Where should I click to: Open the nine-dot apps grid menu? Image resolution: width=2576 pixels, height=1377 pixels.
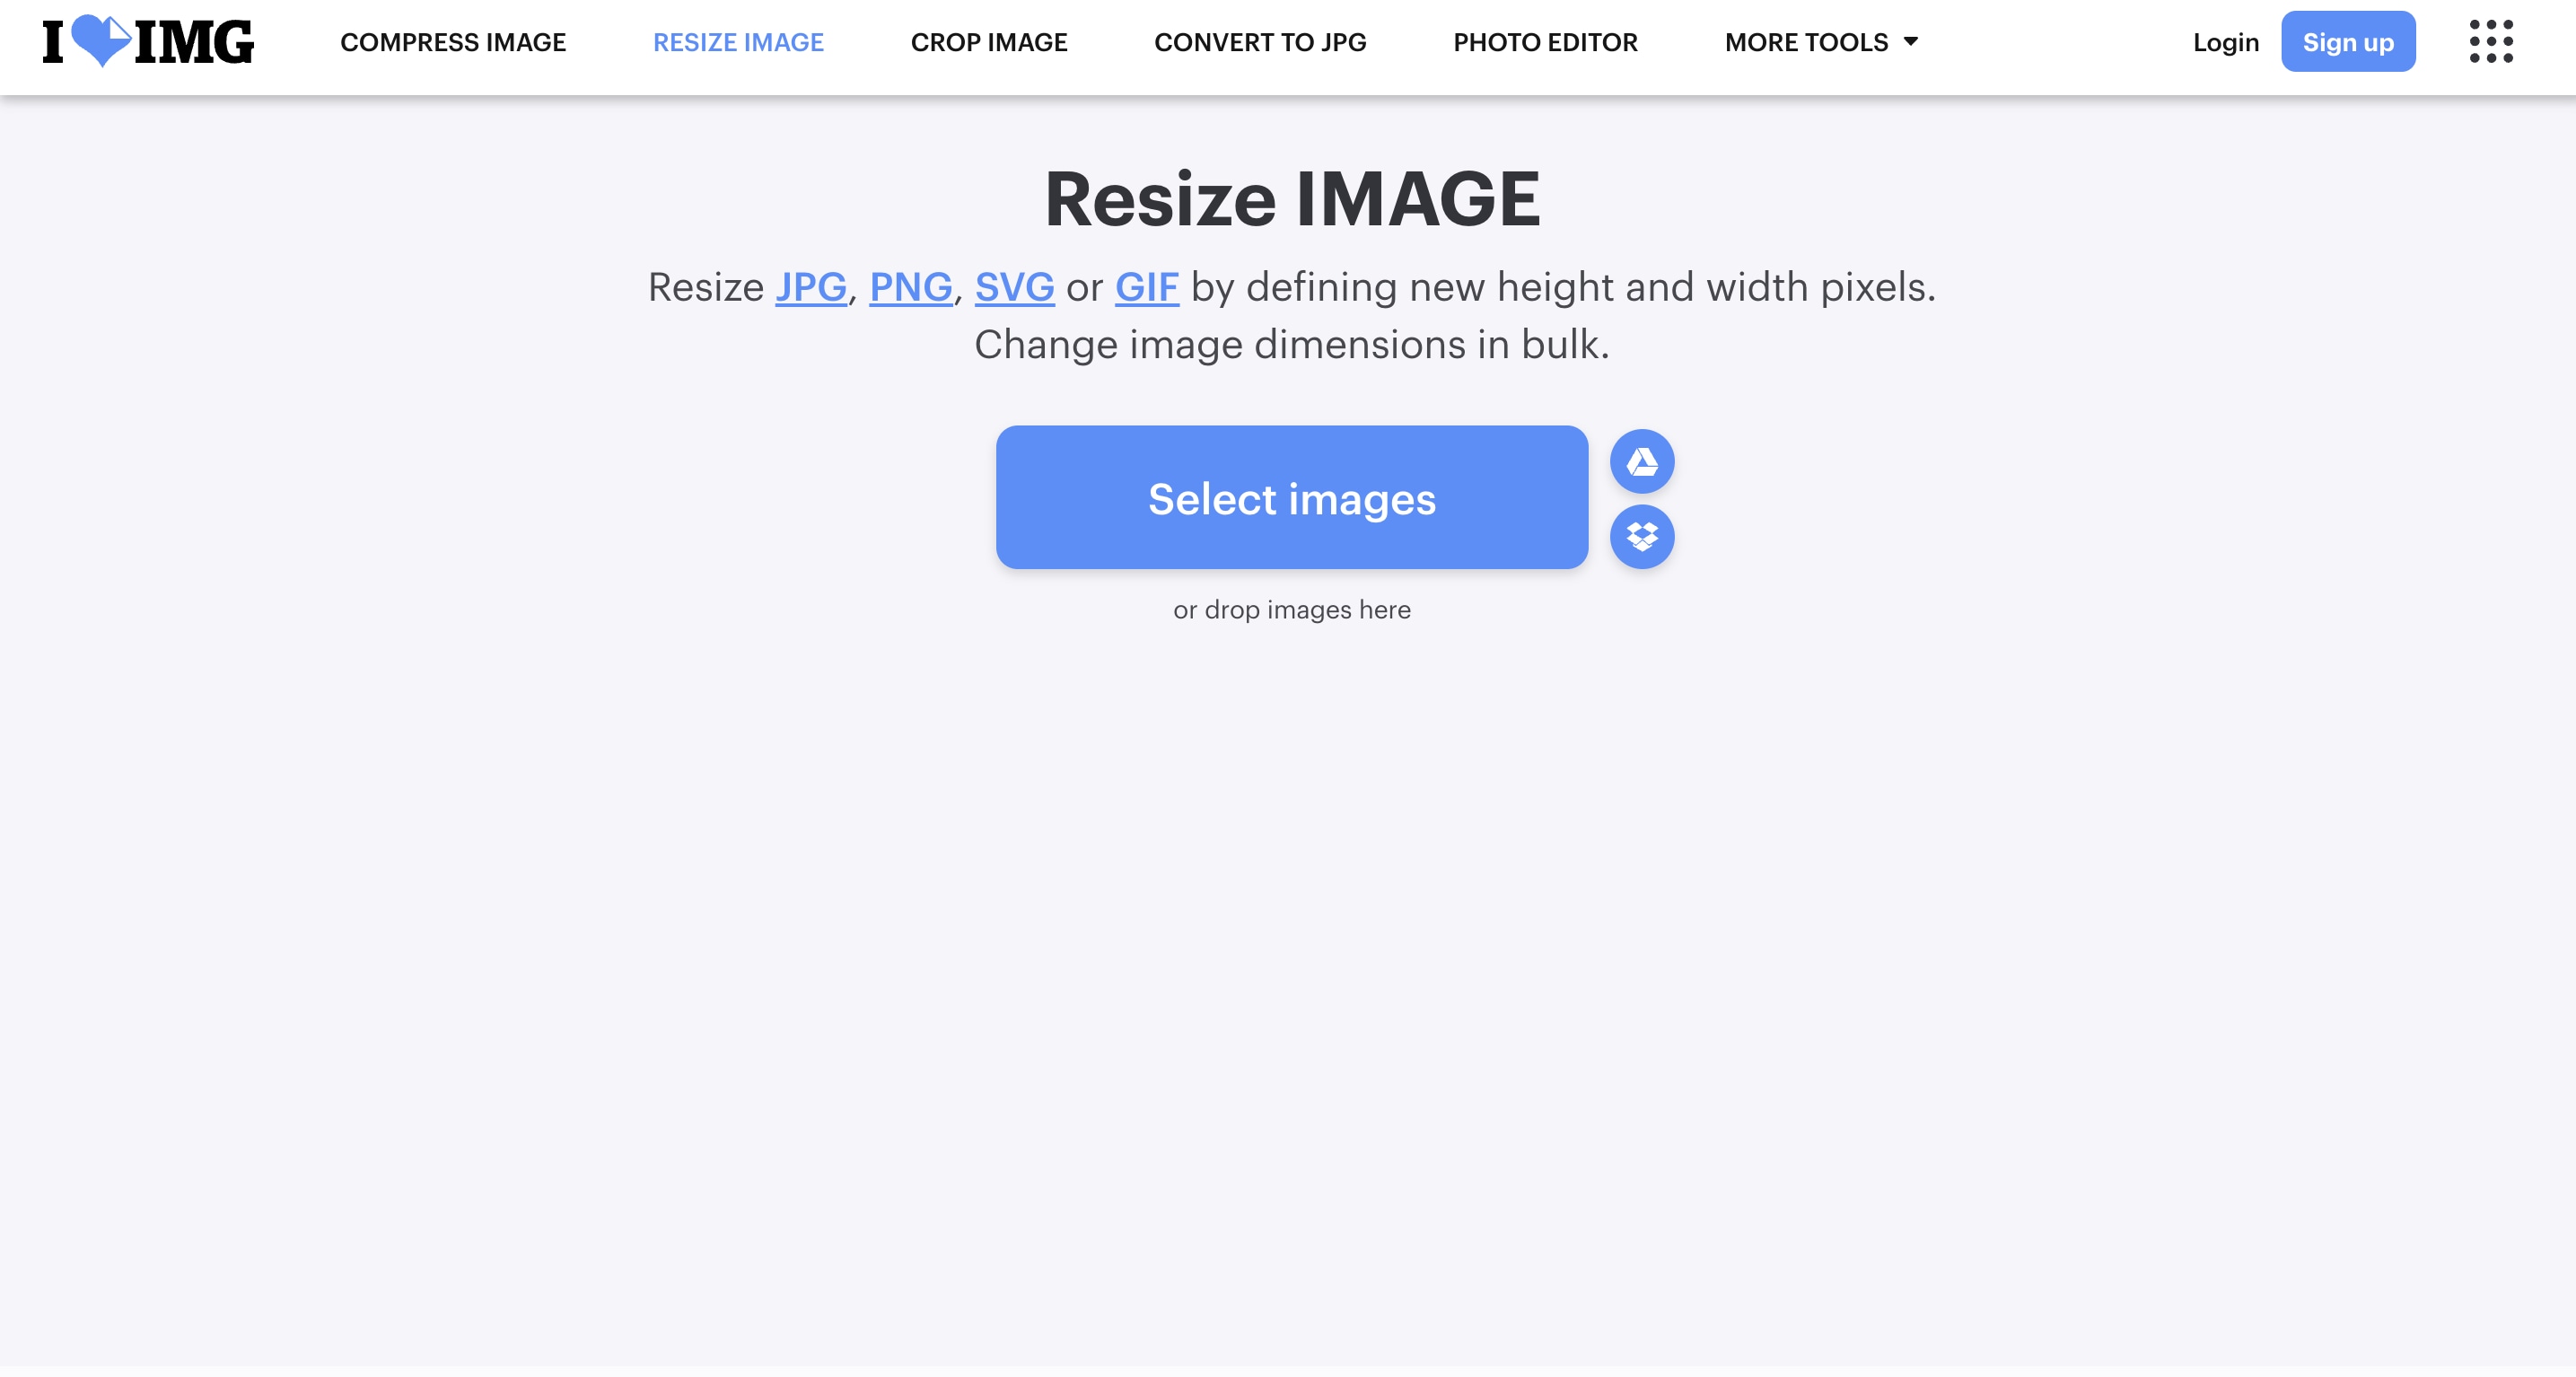click(2491, 41)
